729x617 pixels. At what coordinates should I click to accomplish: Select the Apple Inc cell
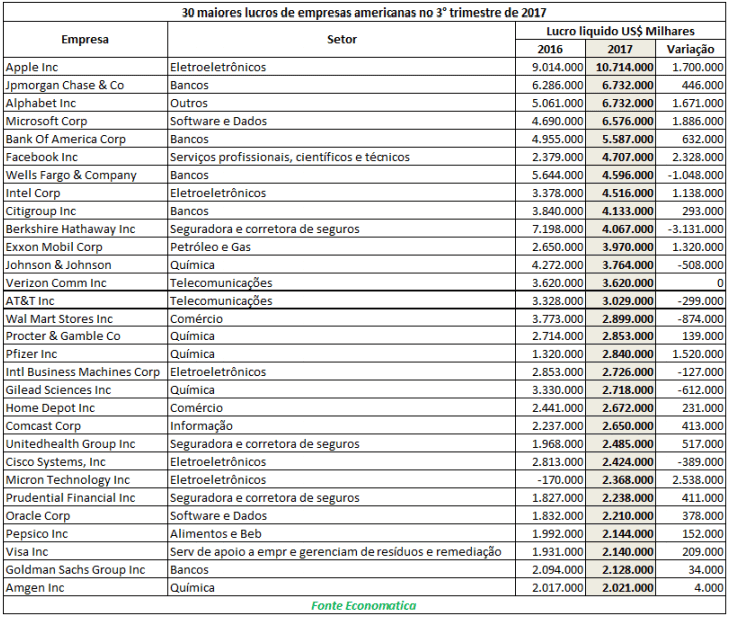(x=85, y=67)
